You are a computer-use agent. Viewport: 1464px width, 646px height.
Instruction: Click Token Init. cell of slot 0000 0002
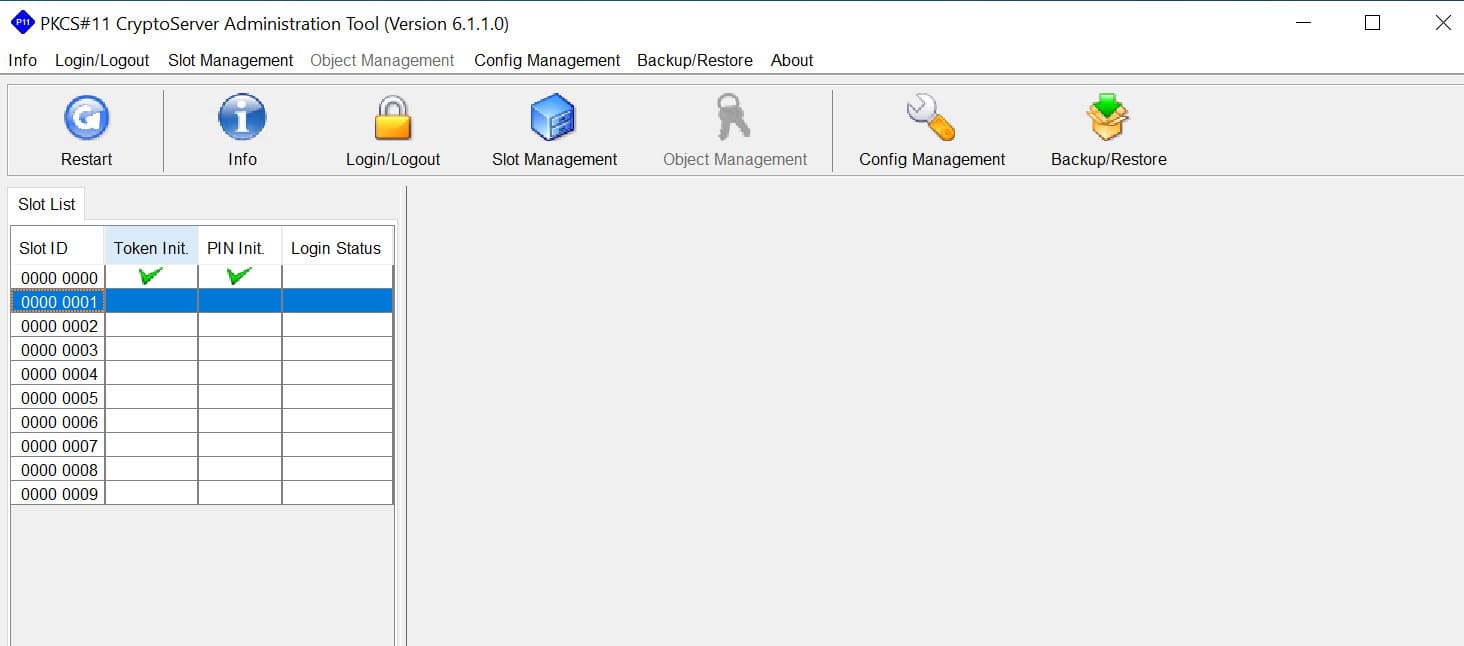151,325
